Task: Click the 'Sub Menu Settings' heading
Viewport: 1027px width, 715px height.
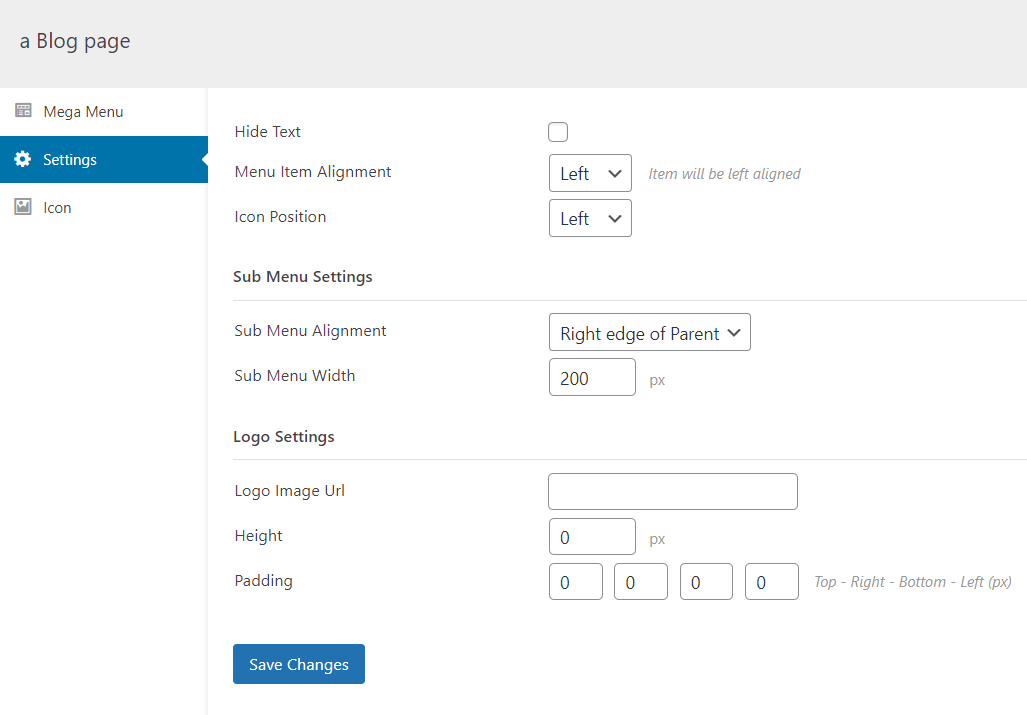Action: (x=303, y=277)
